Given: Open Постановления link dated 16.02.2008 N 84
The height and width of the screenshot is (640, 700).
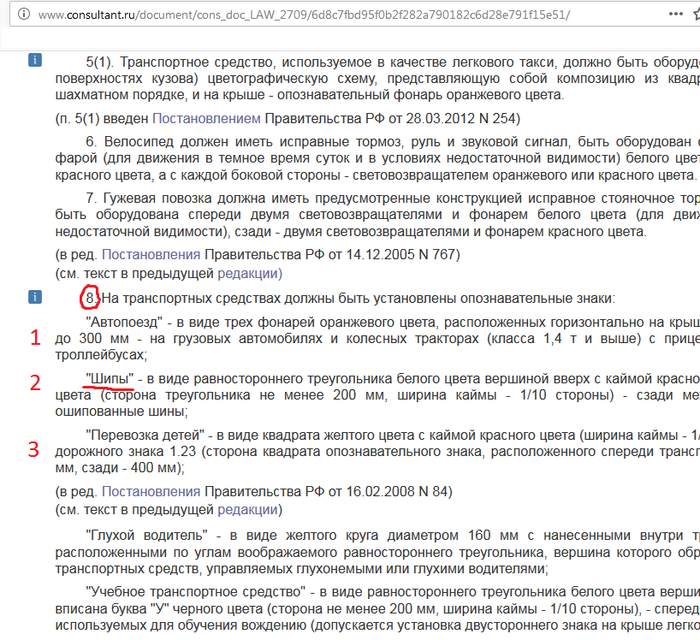Looking at the screenshot, I should click(151, 491).
